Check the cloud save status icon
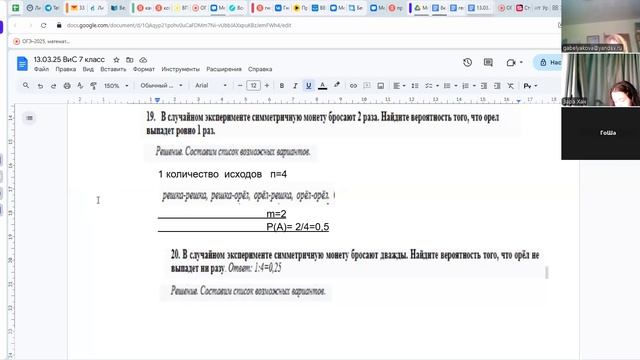Viewport: 640px width, 360px height. click(x=143, y=60)
